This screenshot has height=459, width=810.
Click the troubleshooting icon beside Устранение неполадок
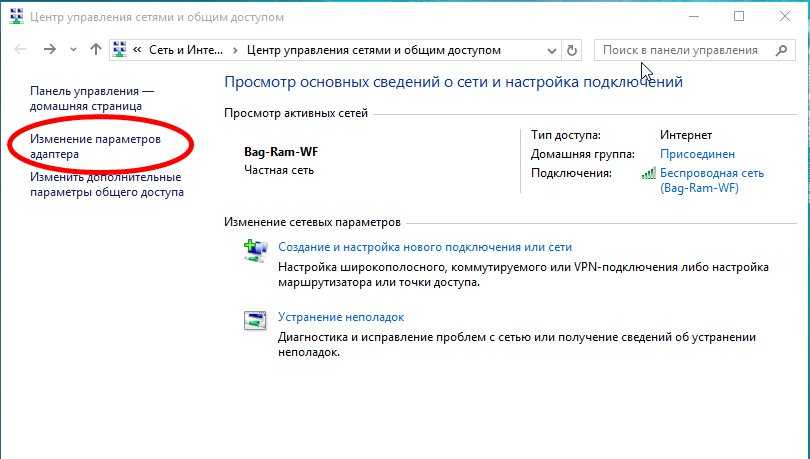pos(256,321)
